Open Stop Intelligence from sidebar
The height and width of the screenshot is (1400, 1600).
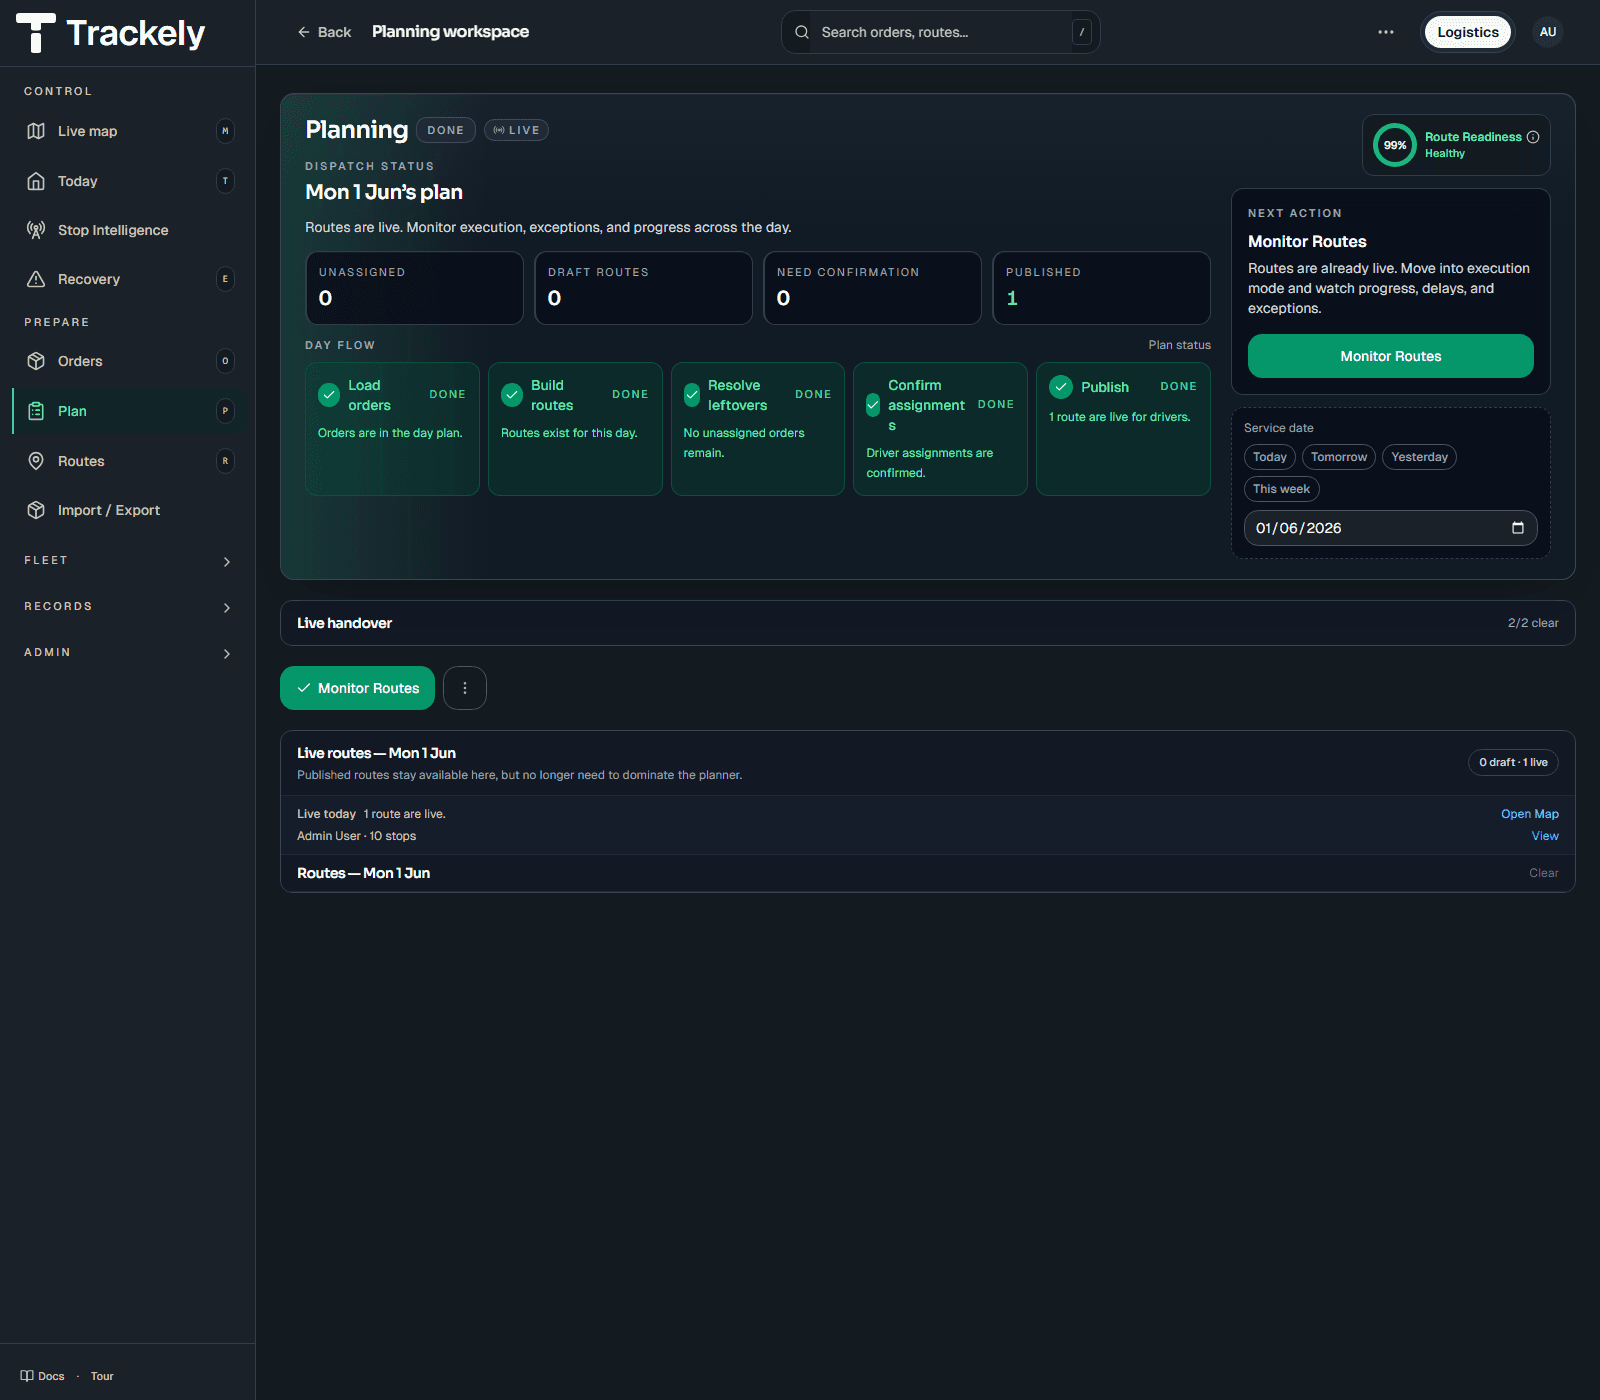point(127,230)
